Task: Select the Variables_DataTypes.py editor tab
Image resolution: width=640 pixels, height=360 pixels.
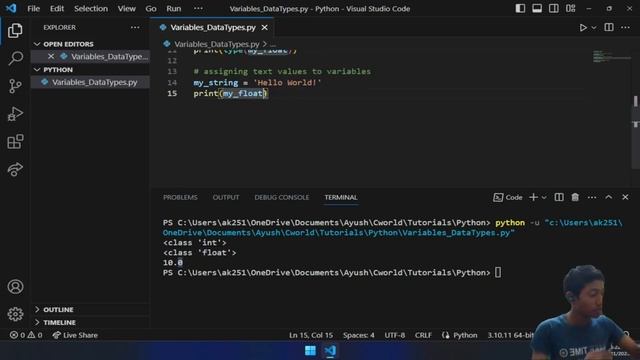Action: click(213, 27)
